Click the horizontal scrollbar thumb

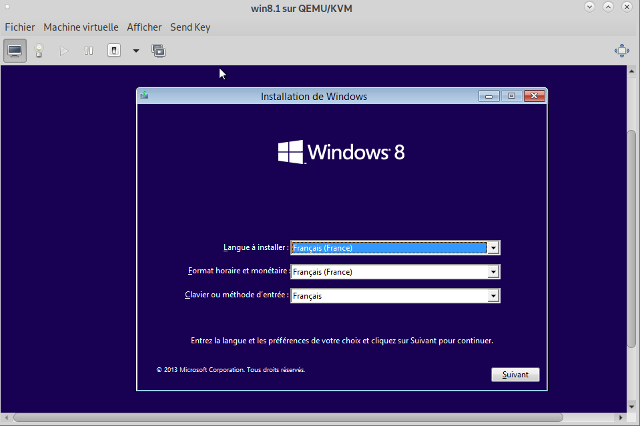[288, 417]
